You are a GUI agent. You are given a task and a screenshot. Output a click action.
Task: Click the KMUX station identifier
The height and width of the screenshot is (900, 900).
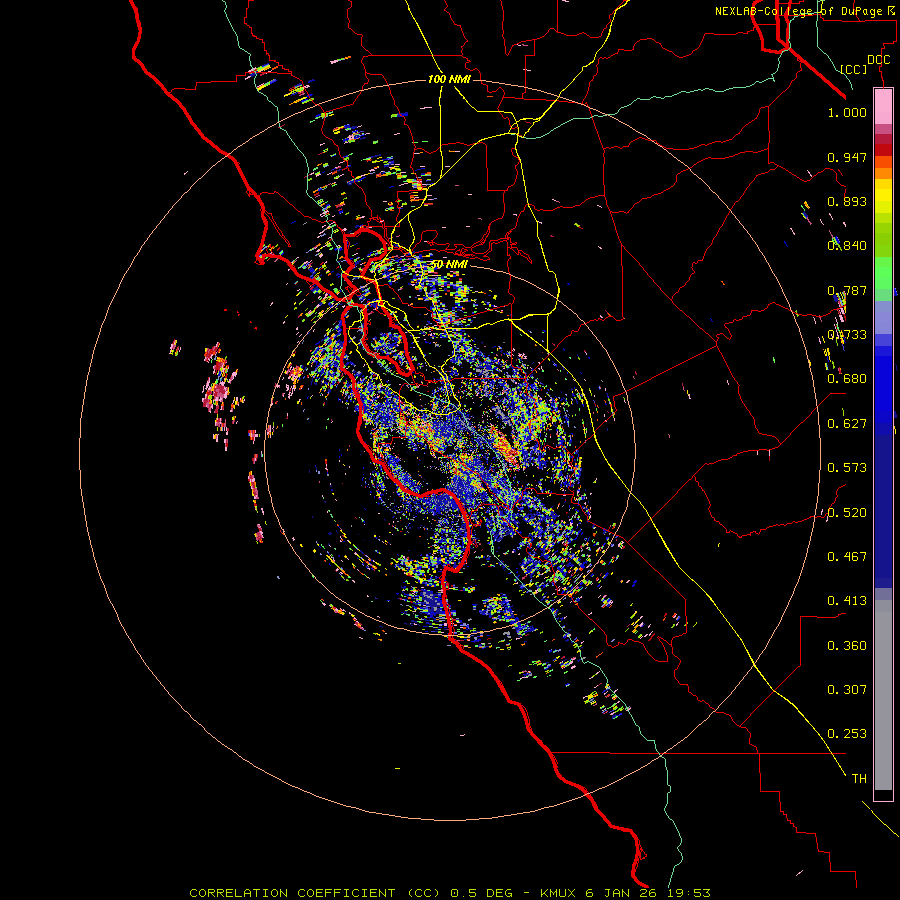click(559, 893)
